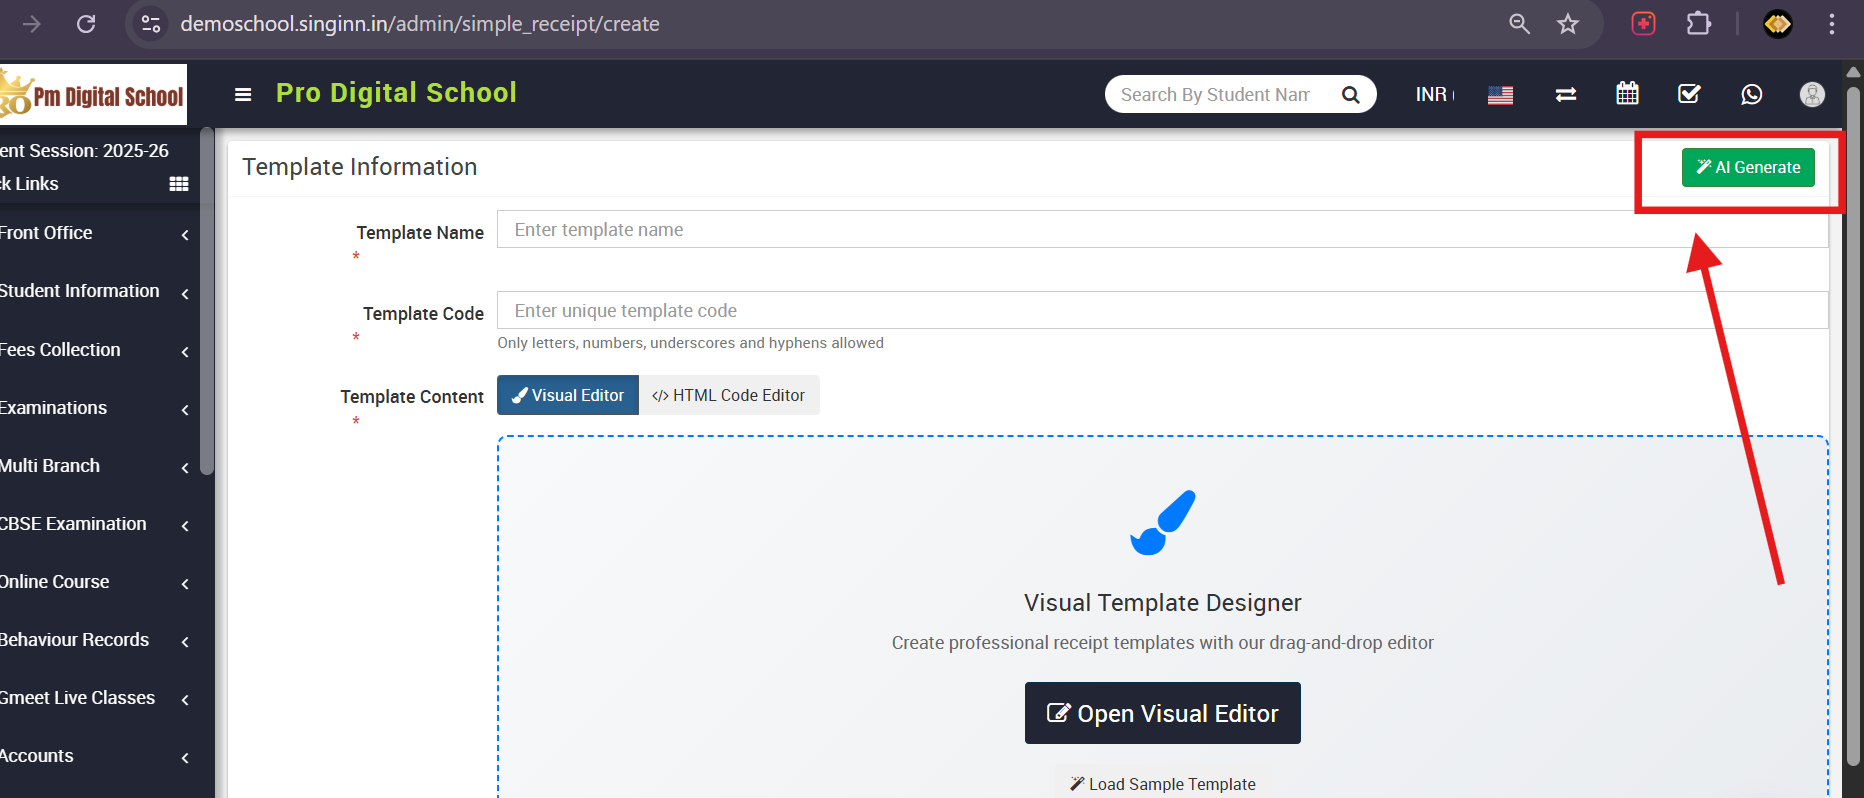The height and width of the screenshot is (798, 1864).
Task: Click the AI Generate button
Action: coord(1748,167)
